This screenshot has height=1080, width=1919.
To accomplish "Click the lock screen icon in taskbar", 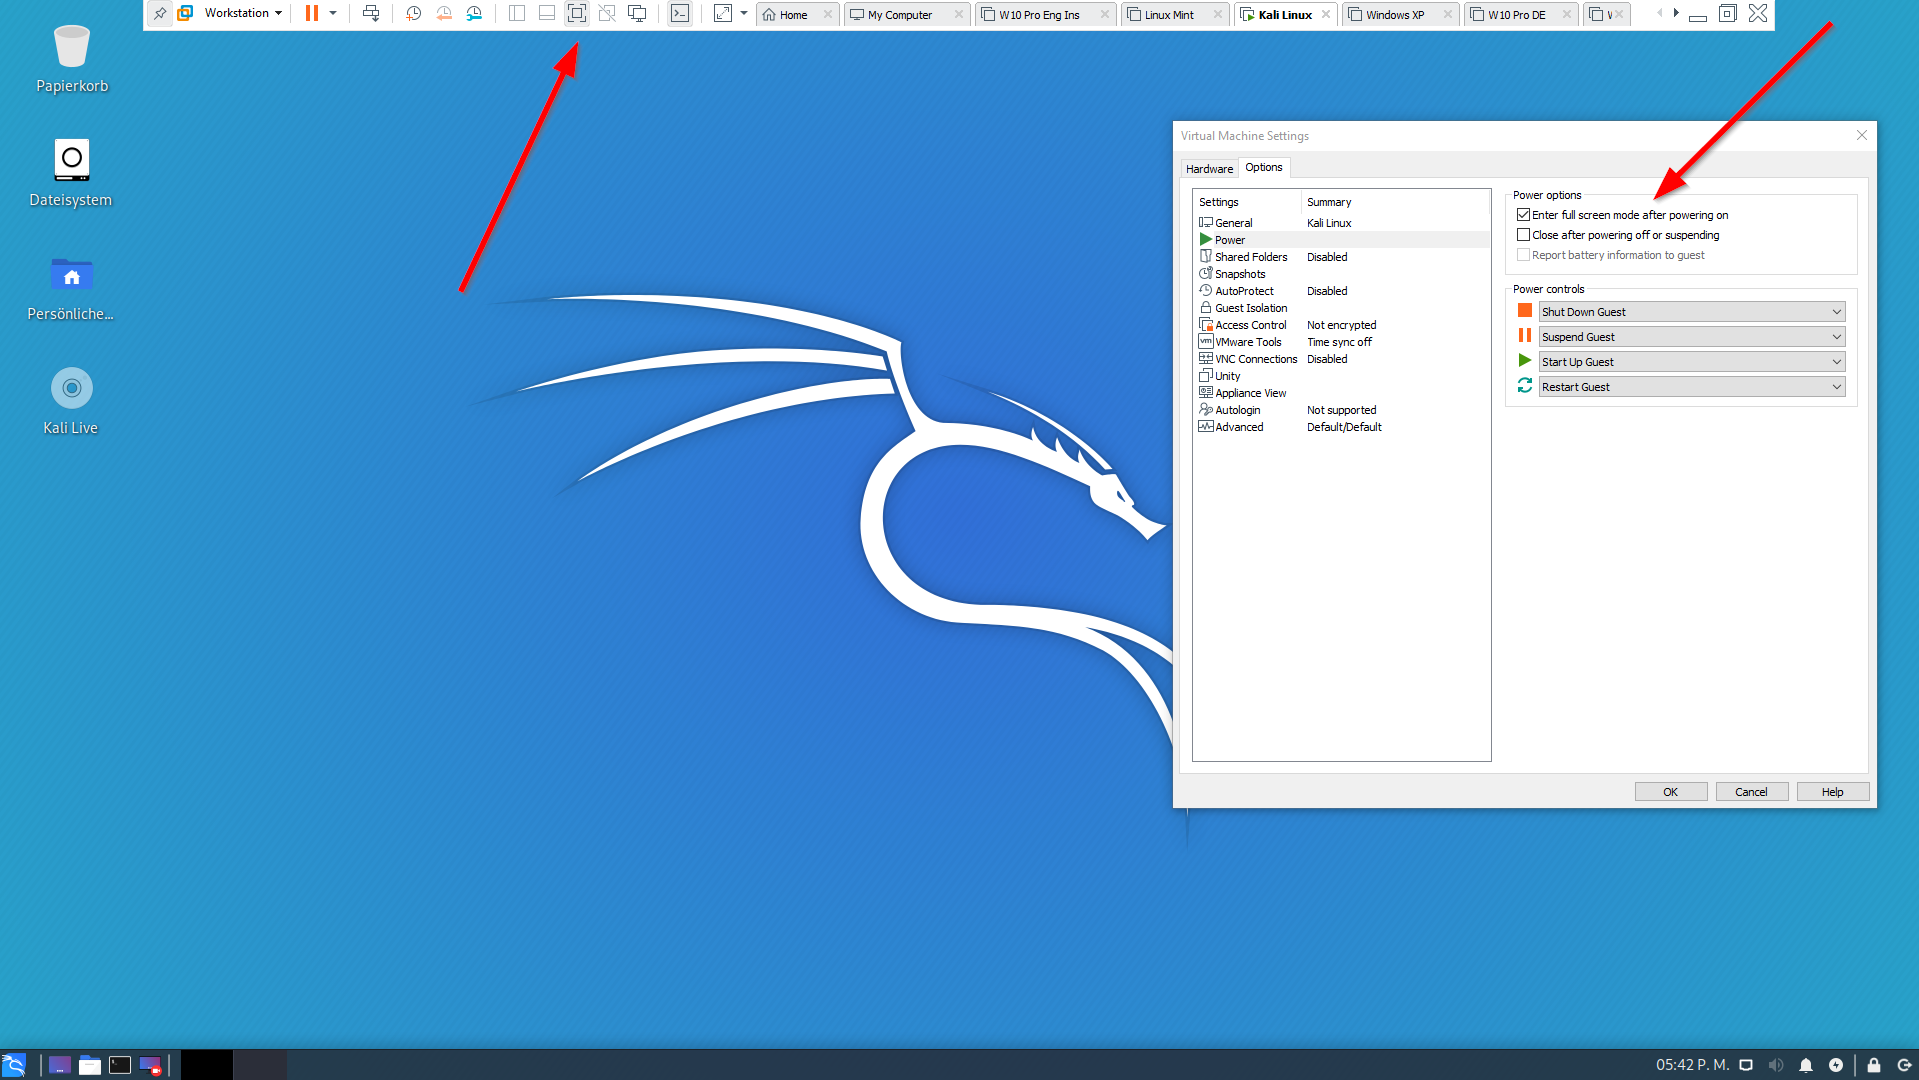I will pos(1874,1065).
